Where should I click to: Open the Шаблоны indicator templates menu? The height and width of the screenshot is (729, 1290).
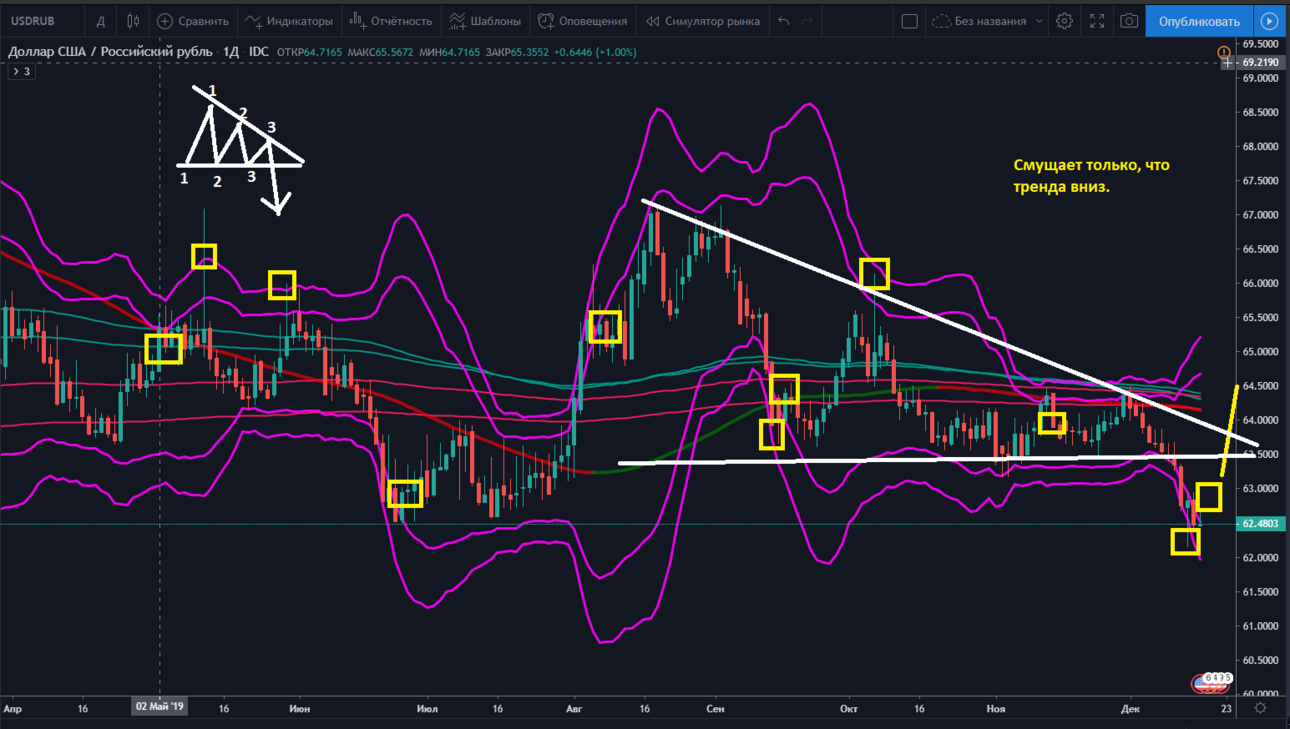point(485,21)
